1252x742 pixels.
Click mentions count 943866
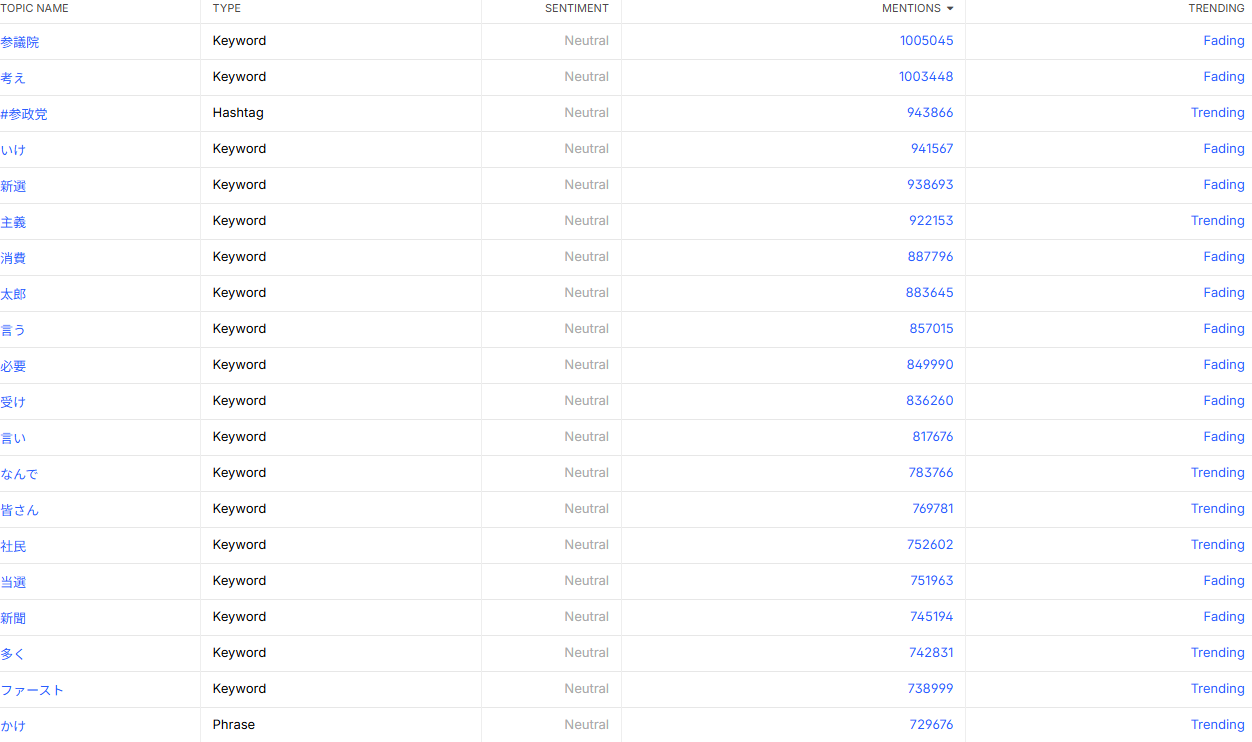tap(930, 113)
